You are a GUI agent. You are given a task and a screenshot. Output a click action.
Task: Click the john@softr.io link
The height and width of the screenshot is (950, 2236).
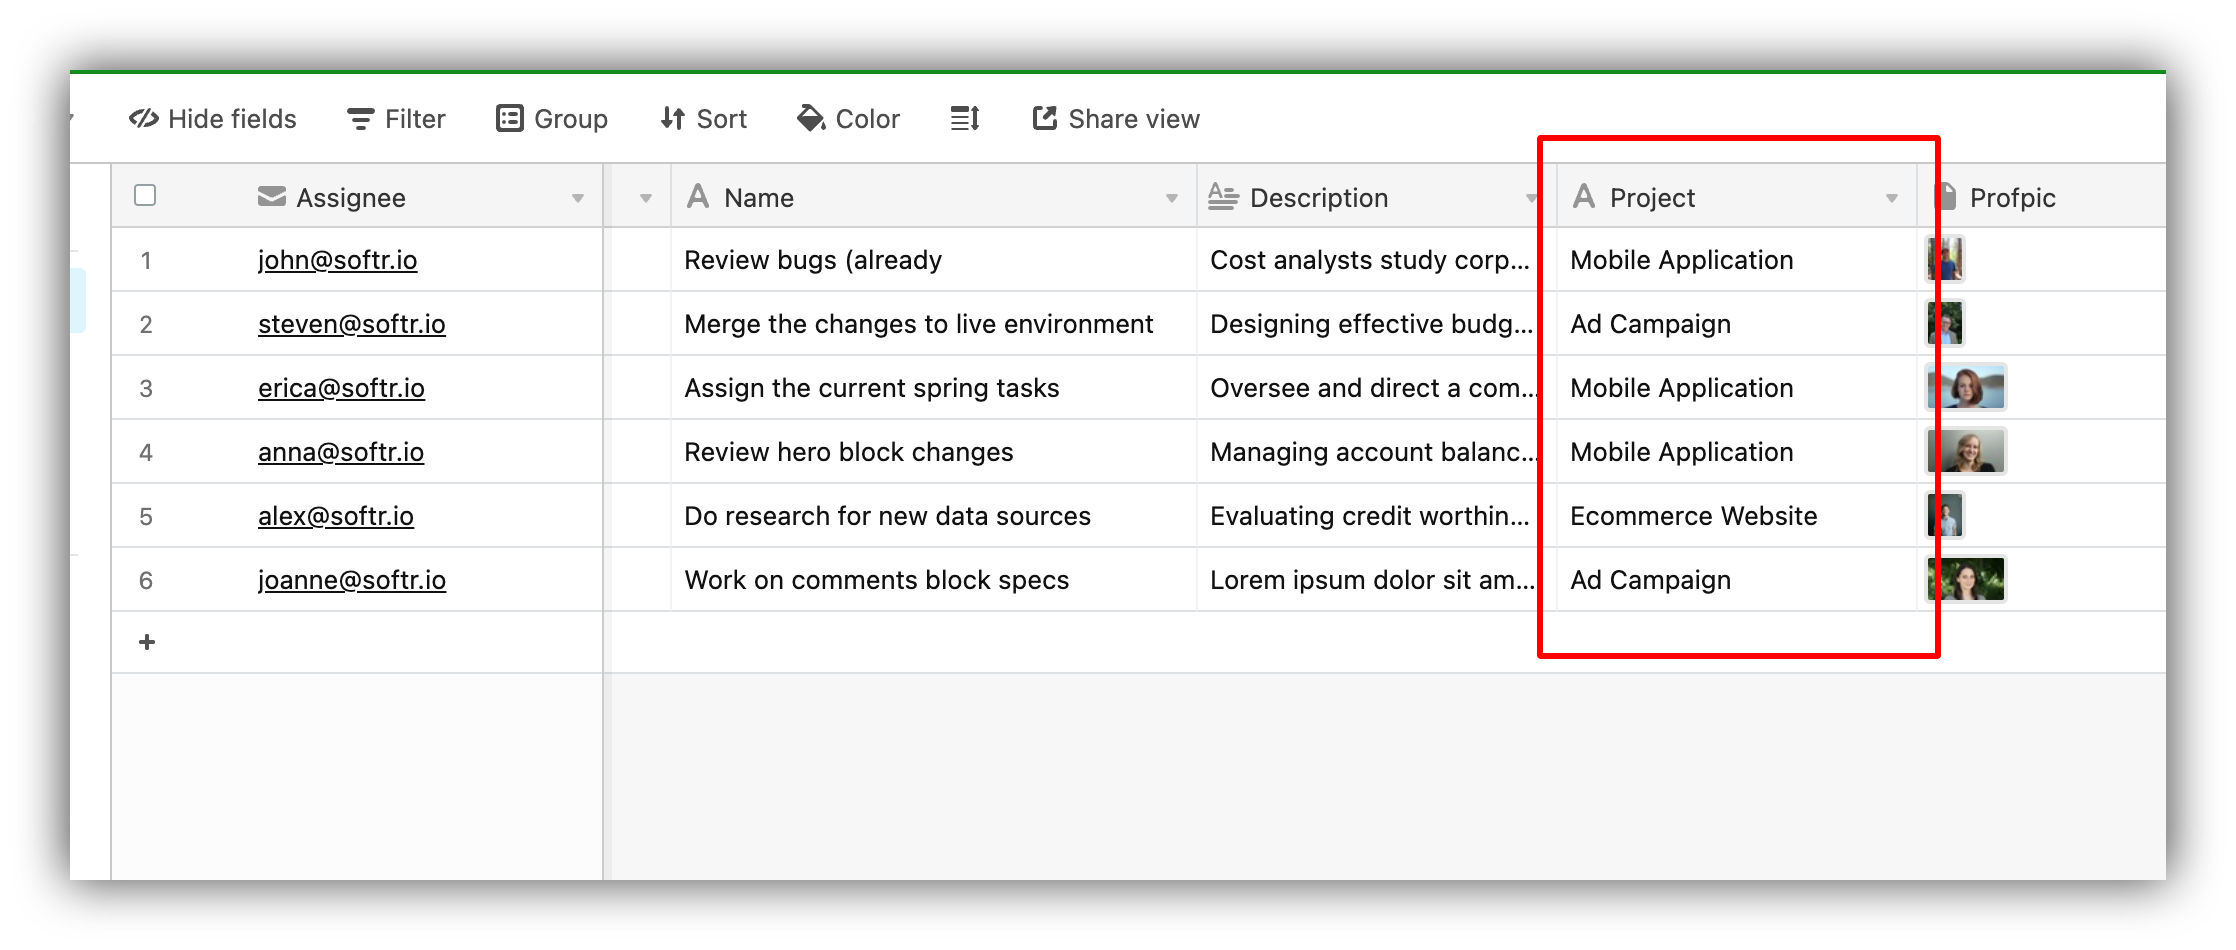pos(337,259)
